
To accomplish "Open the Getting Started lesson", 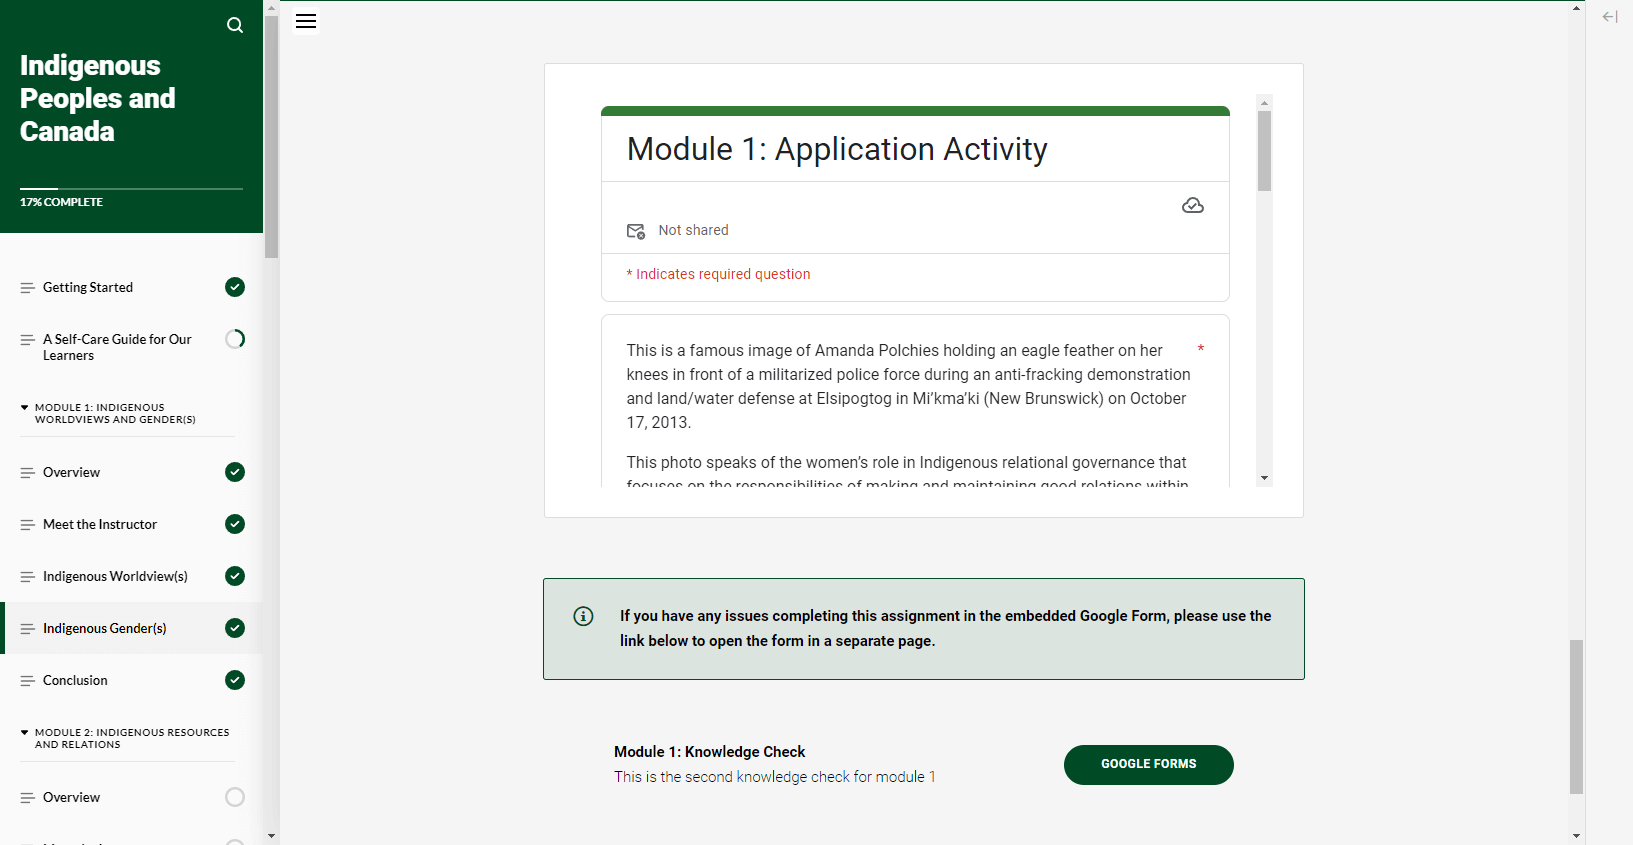I will coord(88,287).
